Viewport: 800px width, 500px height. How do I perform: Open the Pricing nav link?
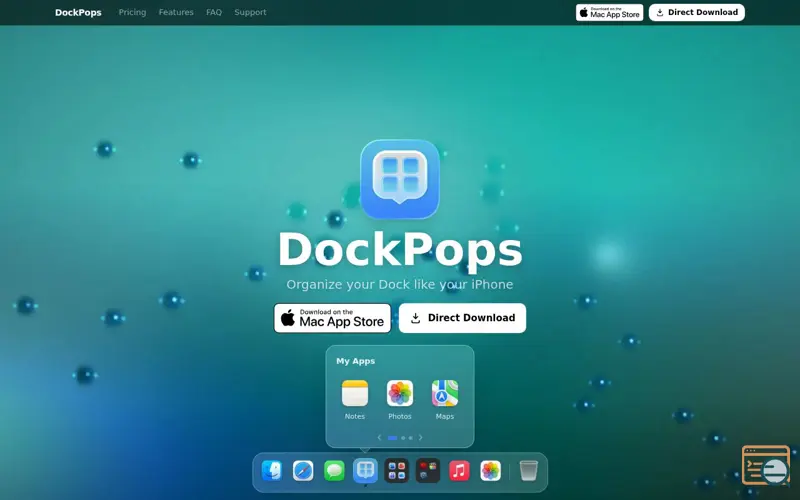click(x=132, y=12)
